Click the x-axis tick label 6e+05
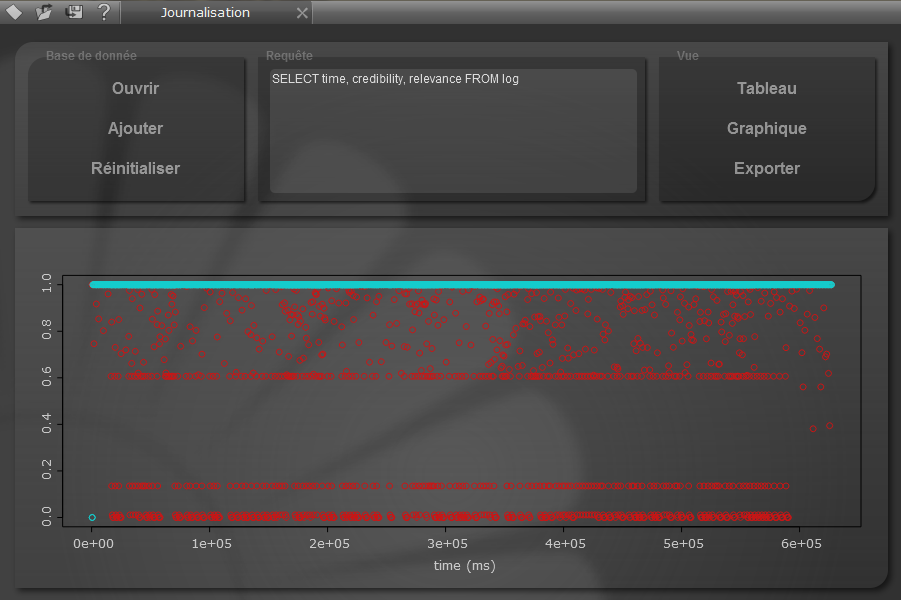The width and height of the screenshot is (901, 600). [x=801, y=544]
